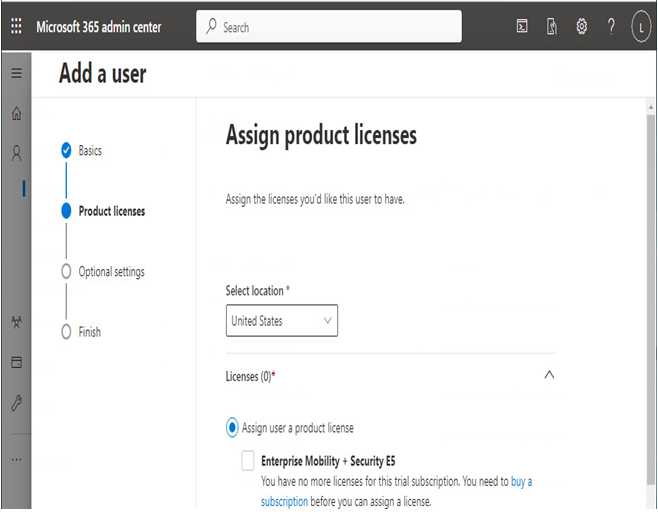The image size is (658, 514).
Task: Go back to the Basics step
Action: (x=90, y=150)
